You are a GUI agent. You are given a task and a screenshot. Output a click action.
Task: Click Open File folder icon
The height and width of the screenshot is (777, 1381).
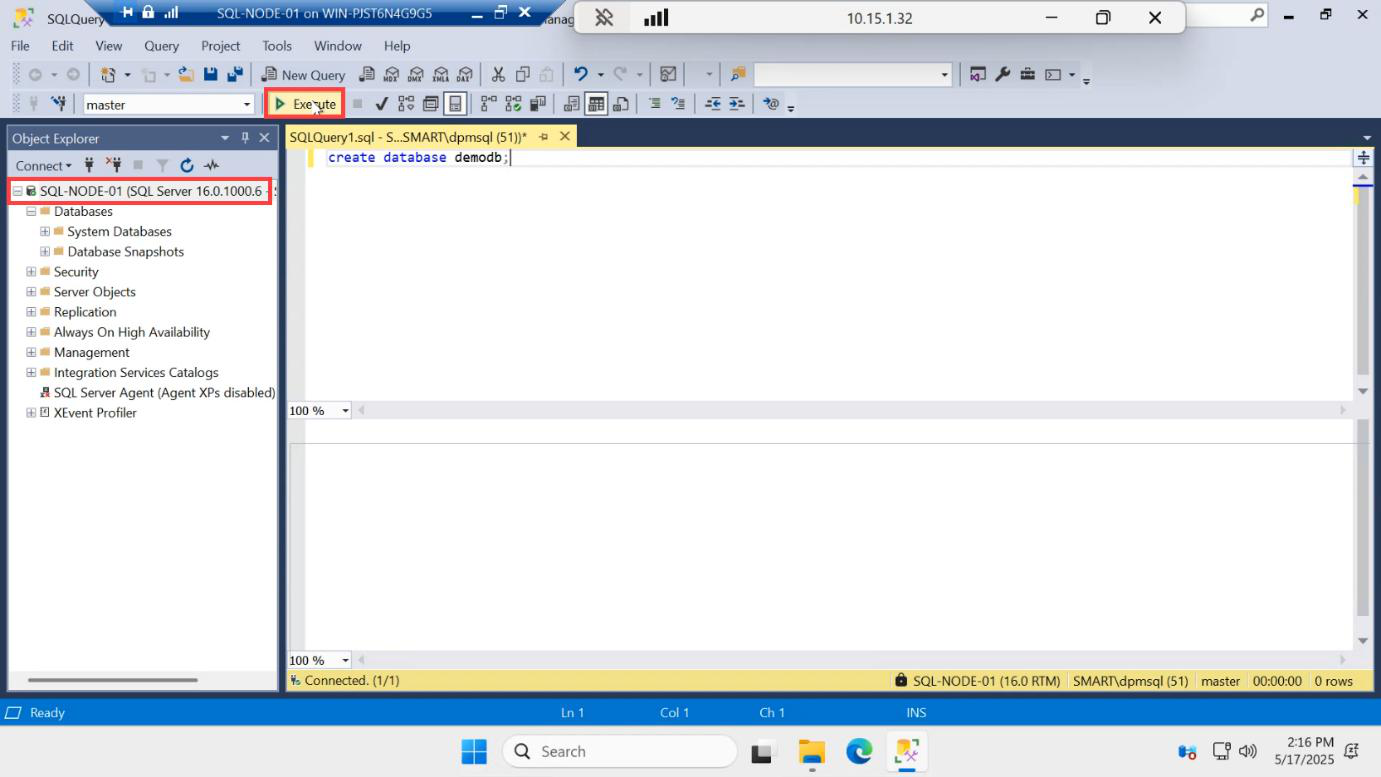[x=185, y=74]
